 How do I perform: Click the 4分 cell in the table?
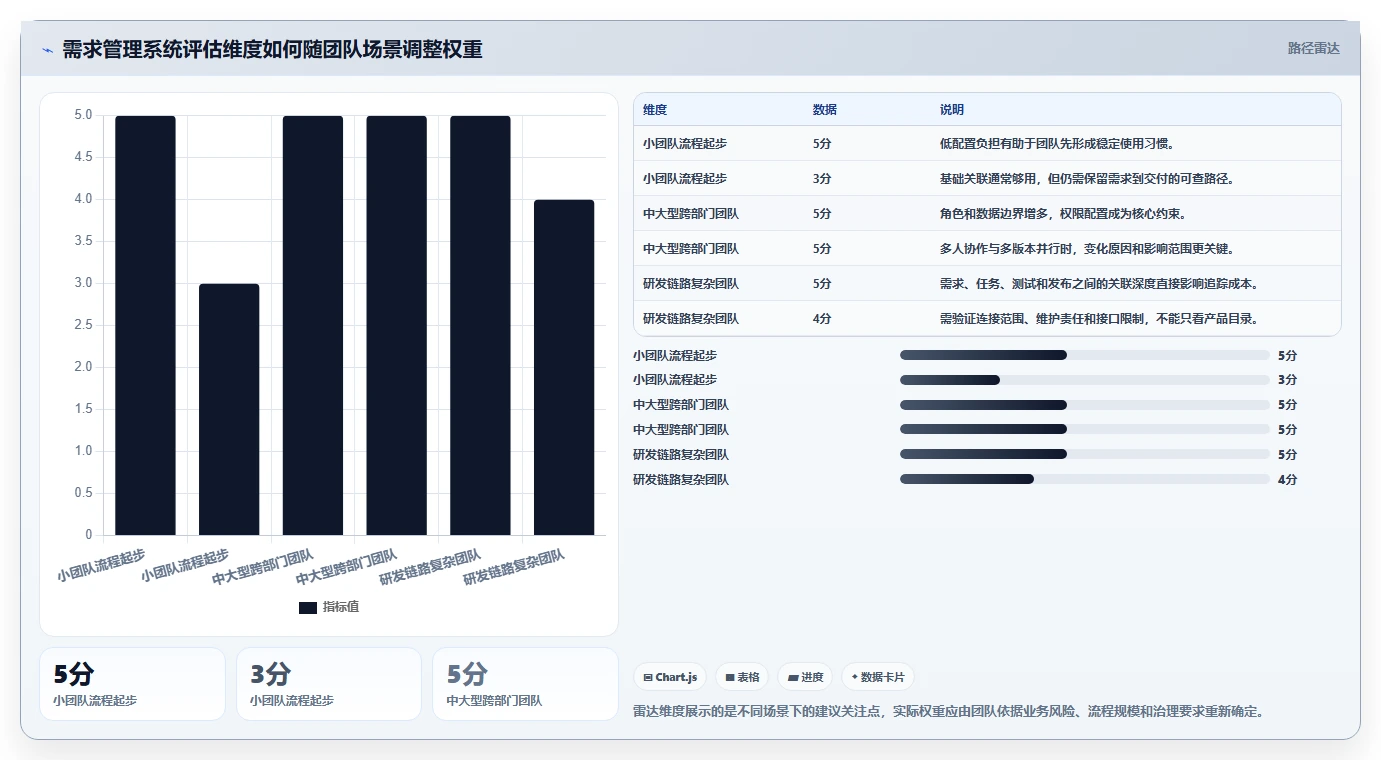(822, 319)
